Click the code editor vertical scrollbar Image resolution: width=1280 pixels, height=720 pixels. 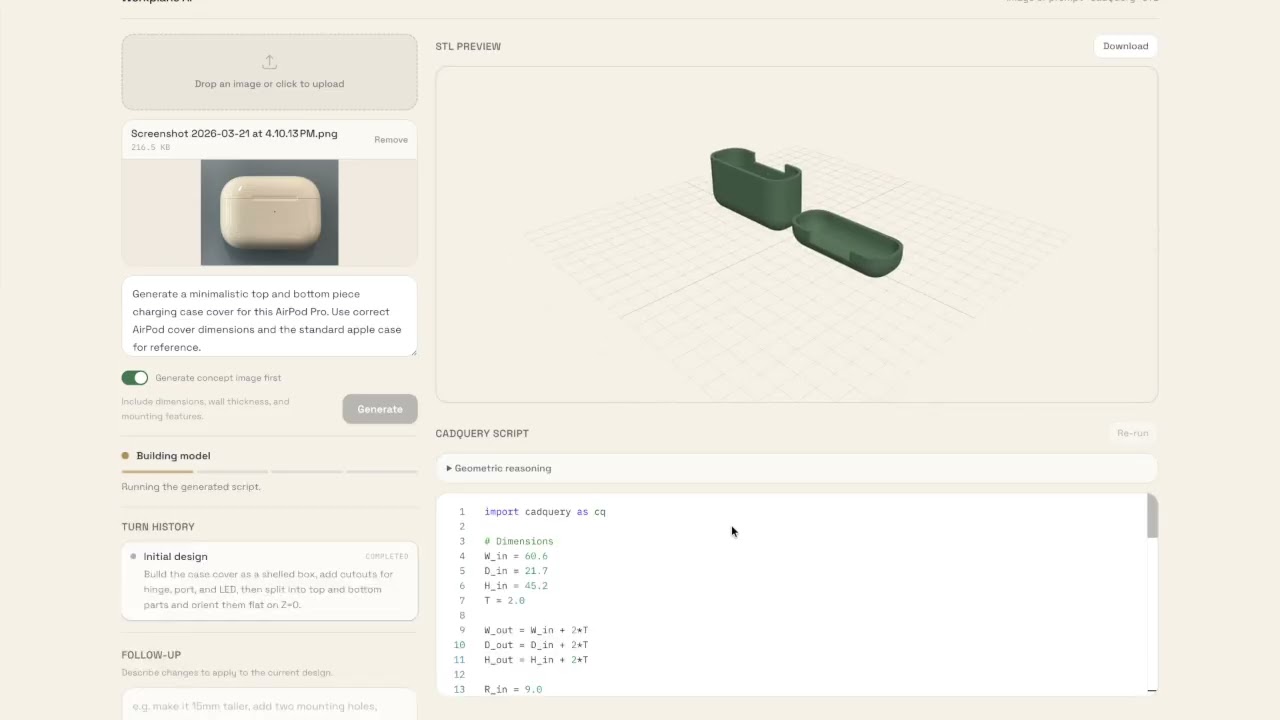1152,517
